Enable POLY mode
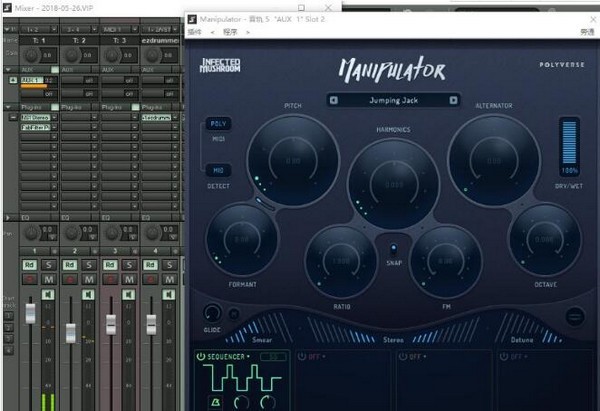Screen dimensions: 600x411 [218, 124]
